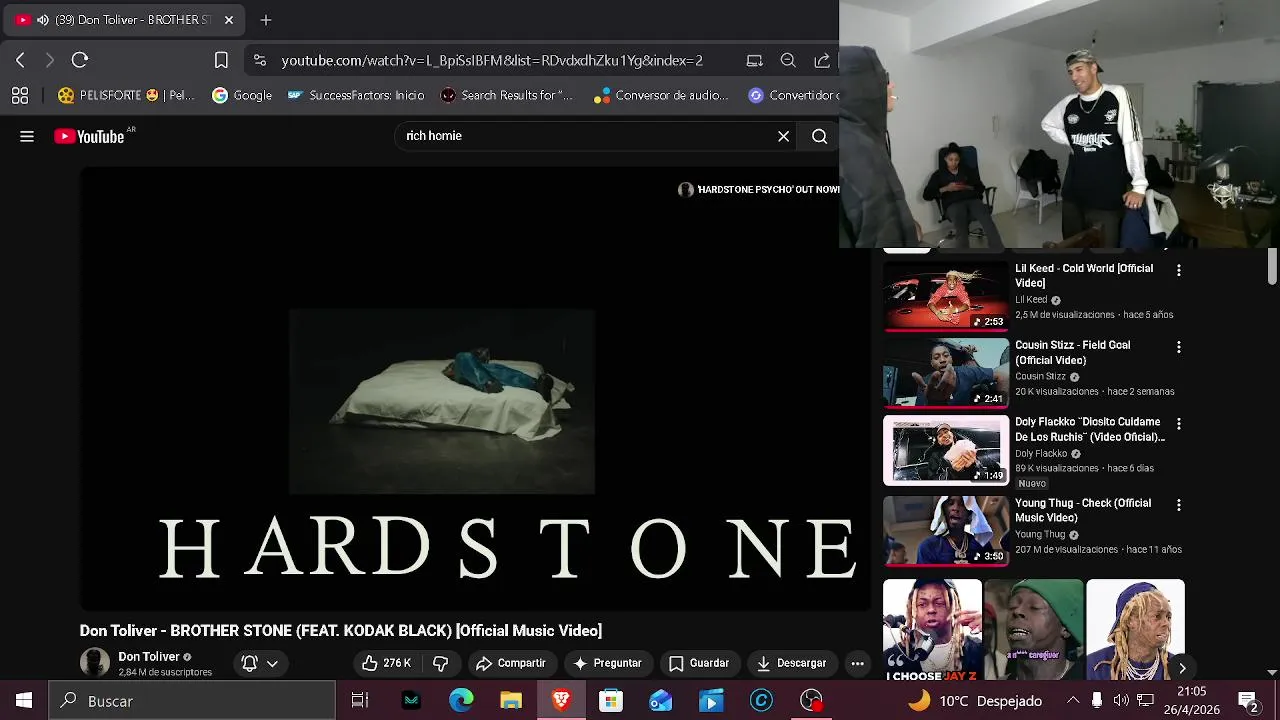The width and height of the screenshot is (1280, 720).
Task: Open Microsoft Edge from the taskbar
Action: click(461, 701)
